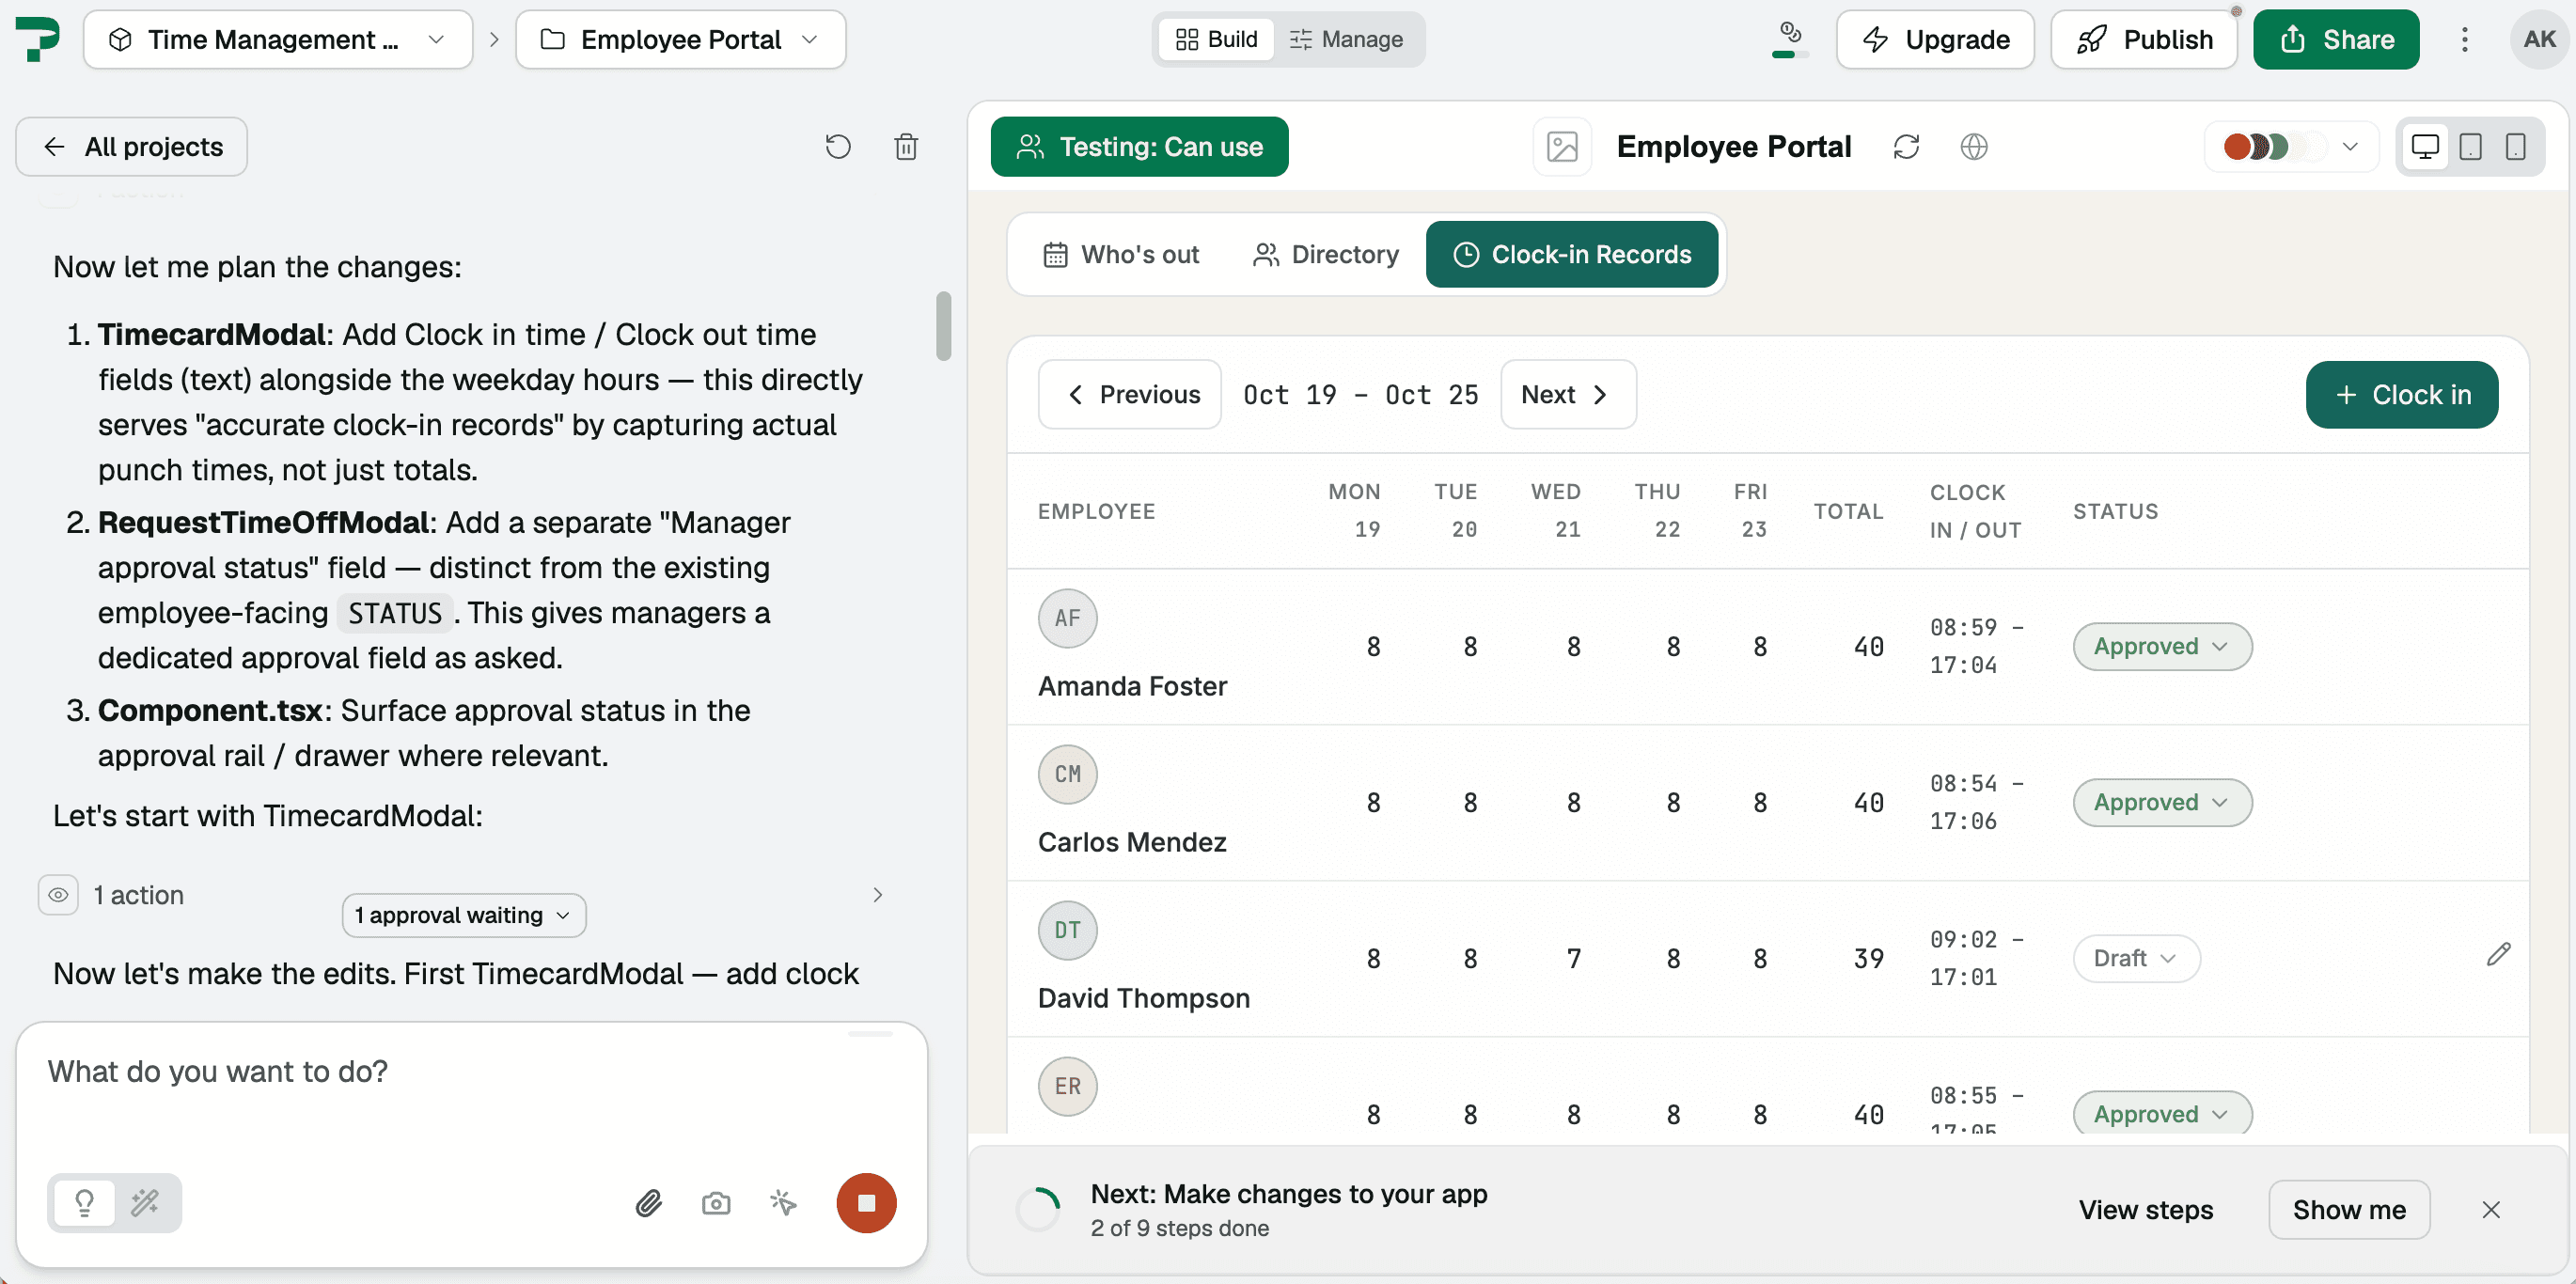This screenshot has width=2576, height=1284.
Task: Delete chat with trash icon
Action: pos(906,147)
